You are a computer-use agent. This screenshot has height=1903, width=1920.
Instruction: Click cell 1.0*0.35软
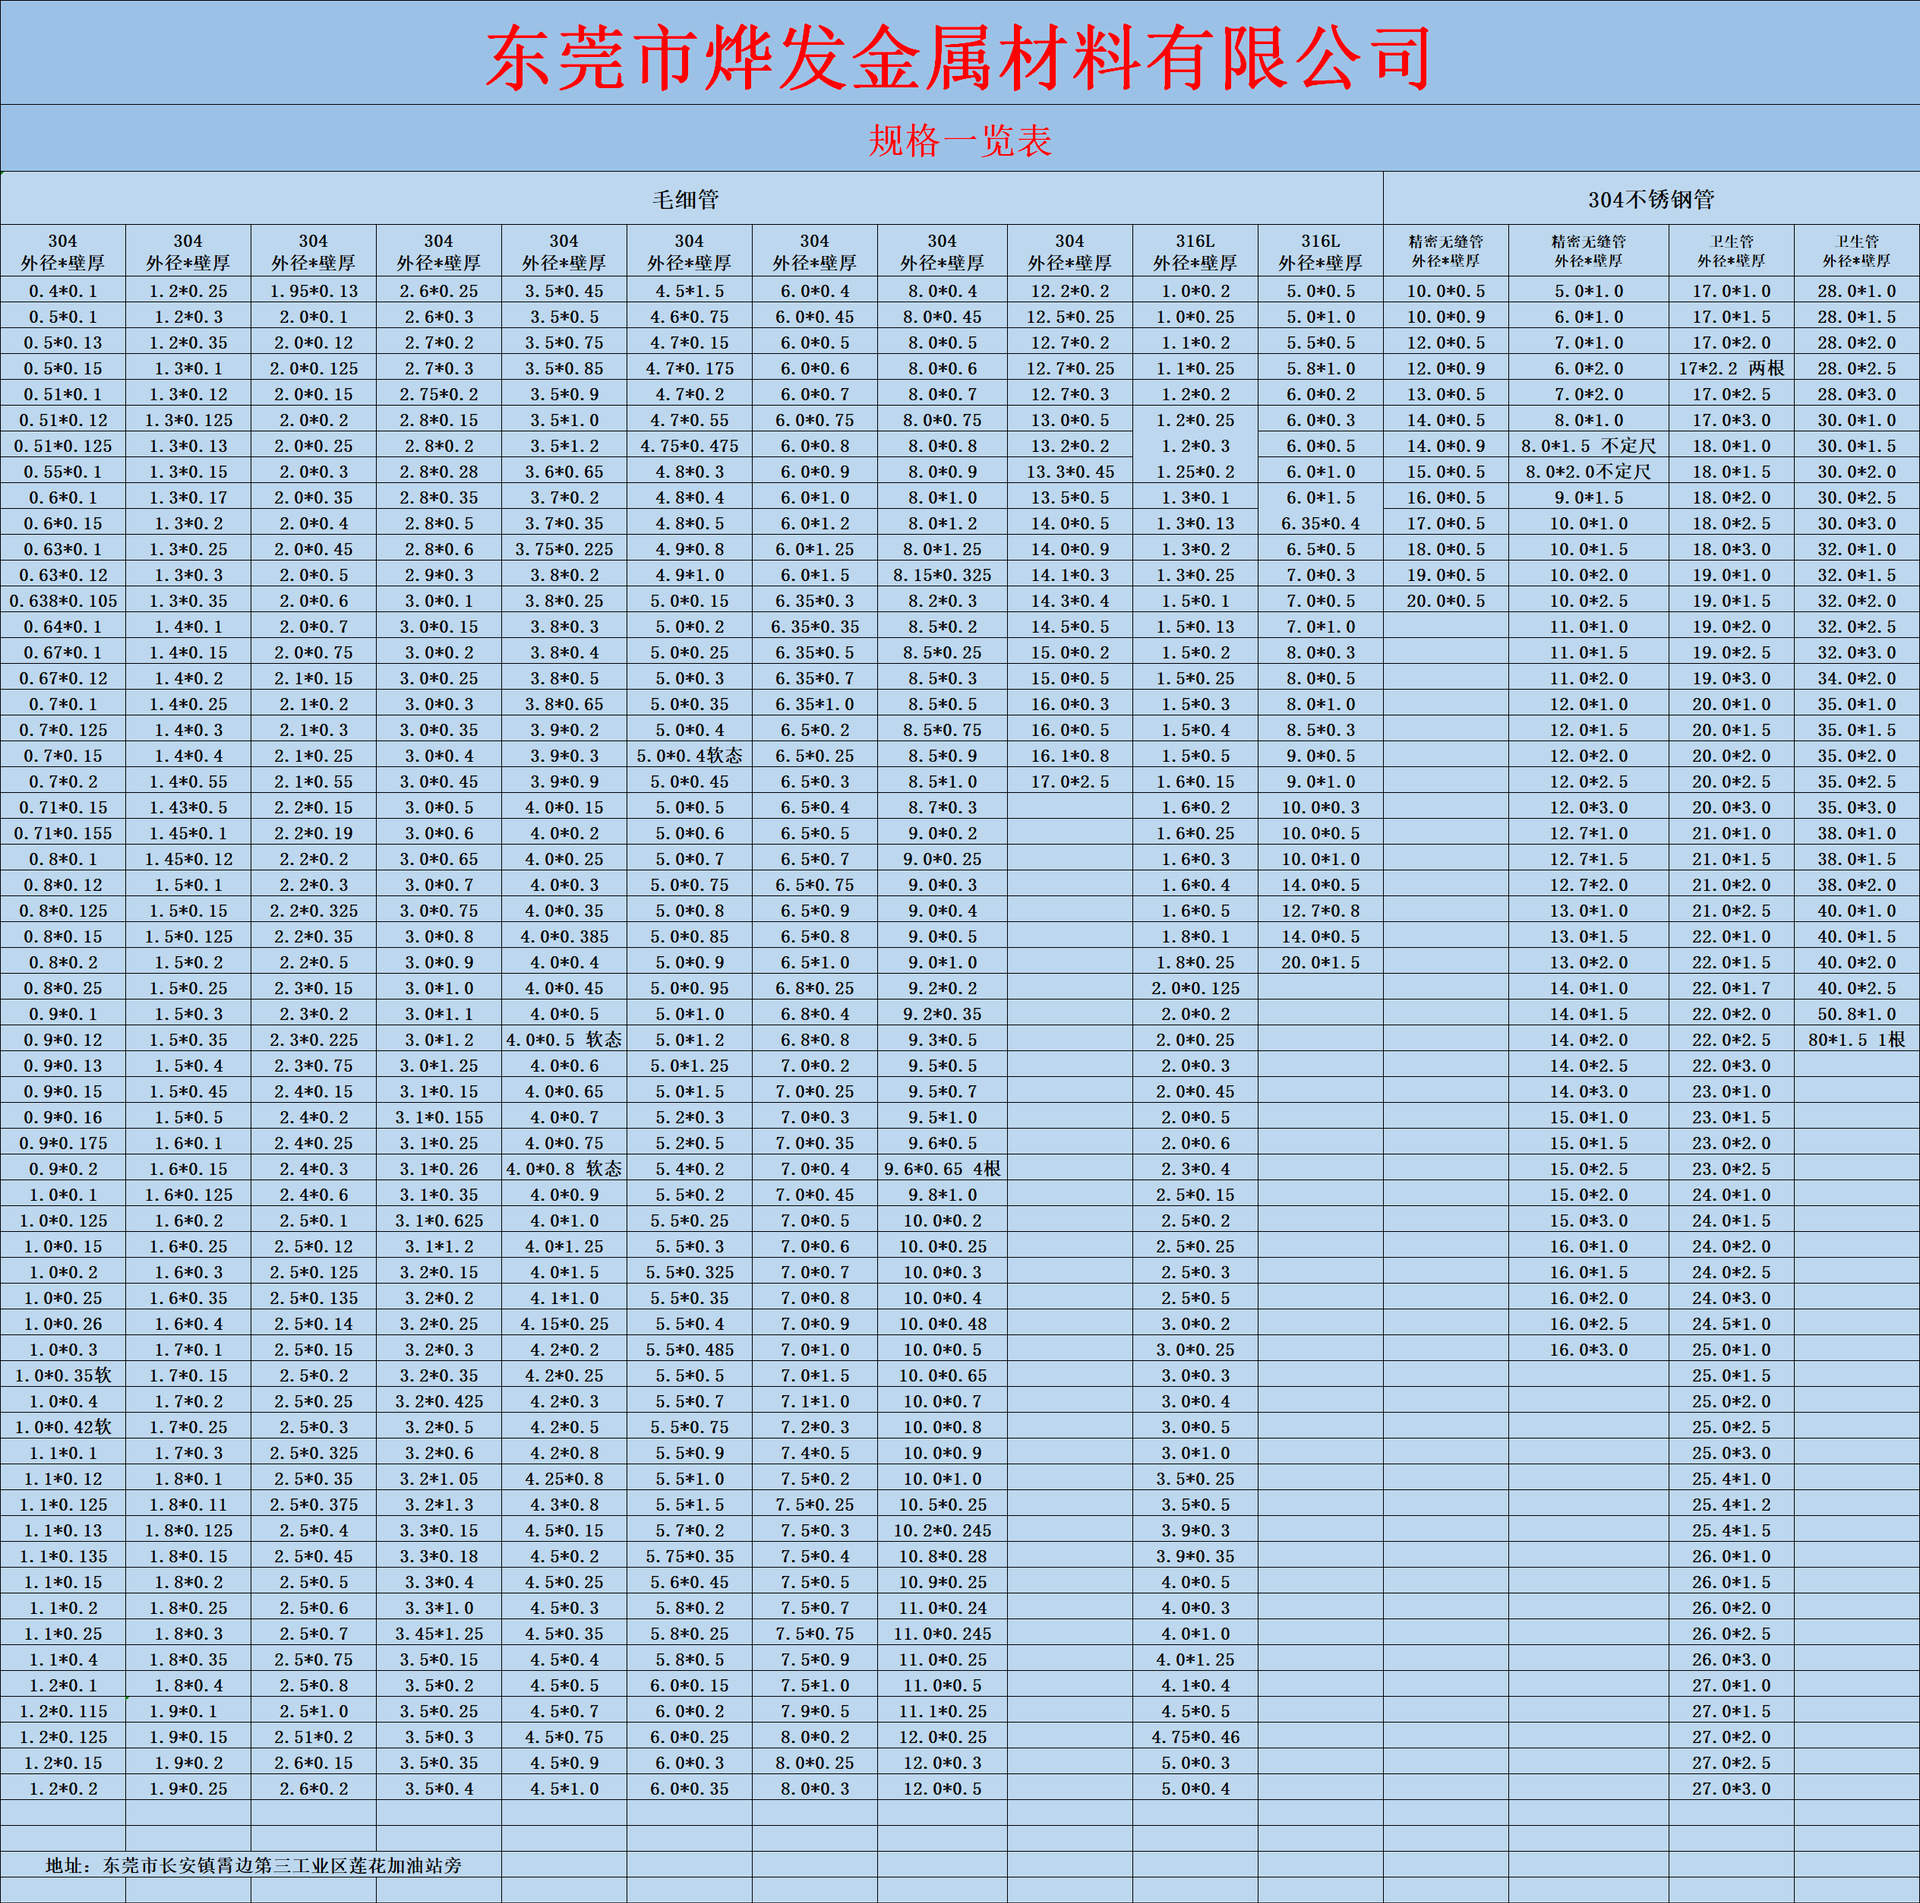point(63,1375)
